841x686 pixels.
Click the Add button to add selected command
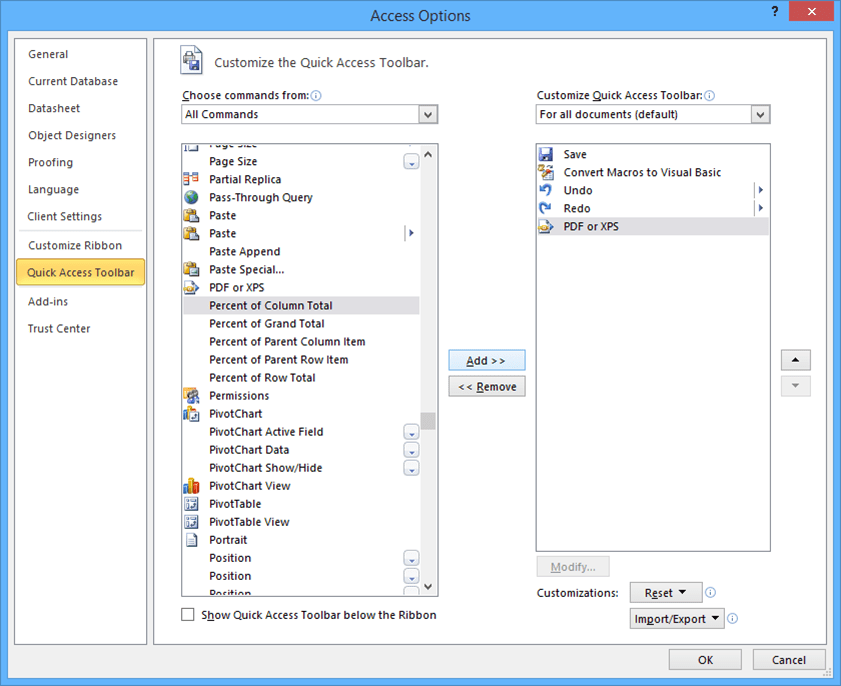click(486, 360)
